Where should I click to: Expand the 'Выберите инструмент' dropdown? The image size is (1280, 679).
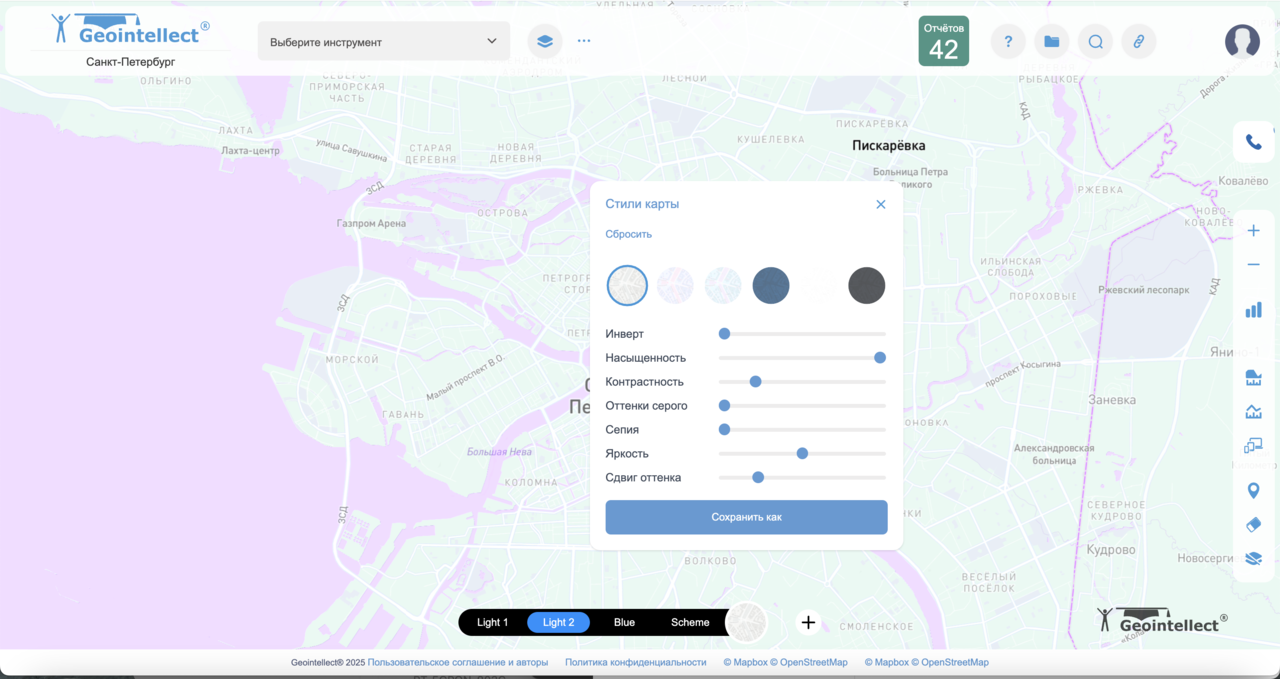pos(383,42)
